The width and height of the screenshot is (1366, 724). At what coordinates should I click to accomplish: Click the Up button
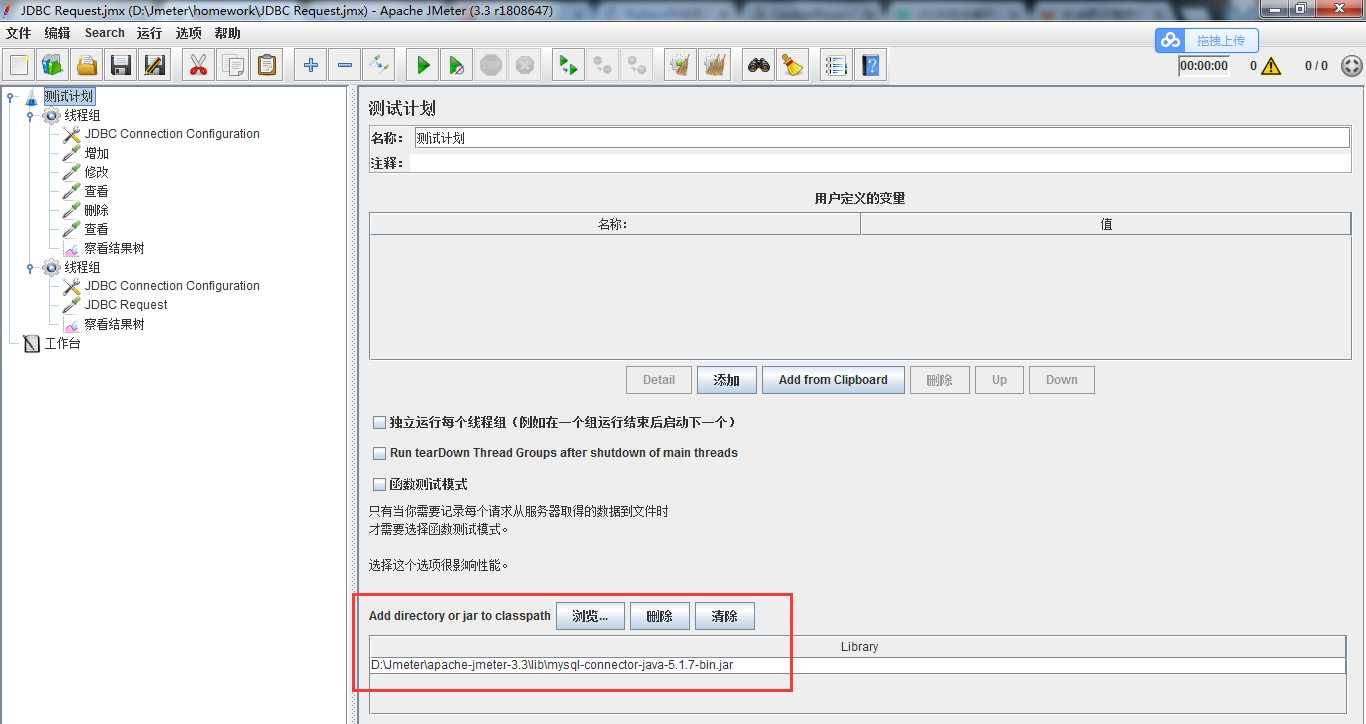click(999, 380)
